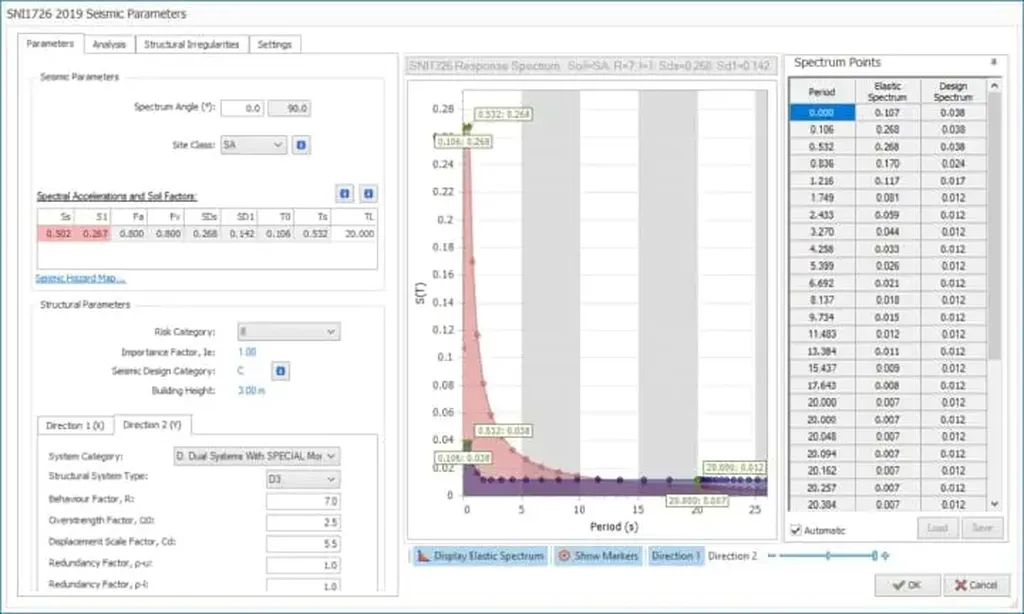Click zoom-in plus icon beside the slider
This screenshot has height=614, width=1024.
(x=884, y=556)
